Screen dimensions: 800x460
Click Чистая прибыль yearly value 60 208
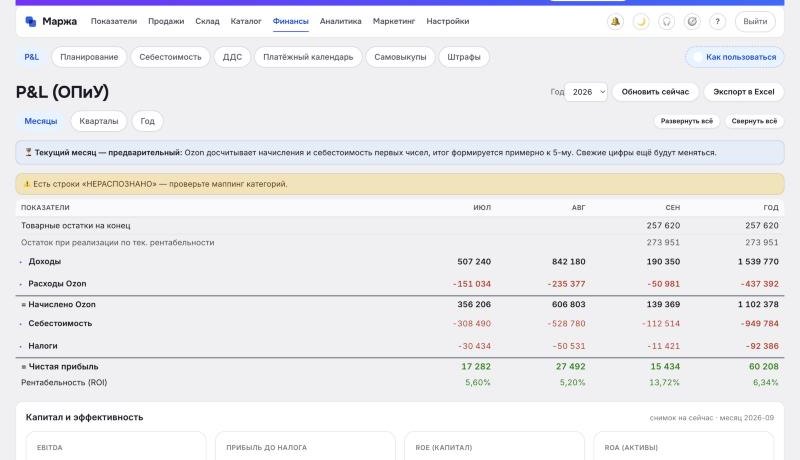click(x=764, y=367)
